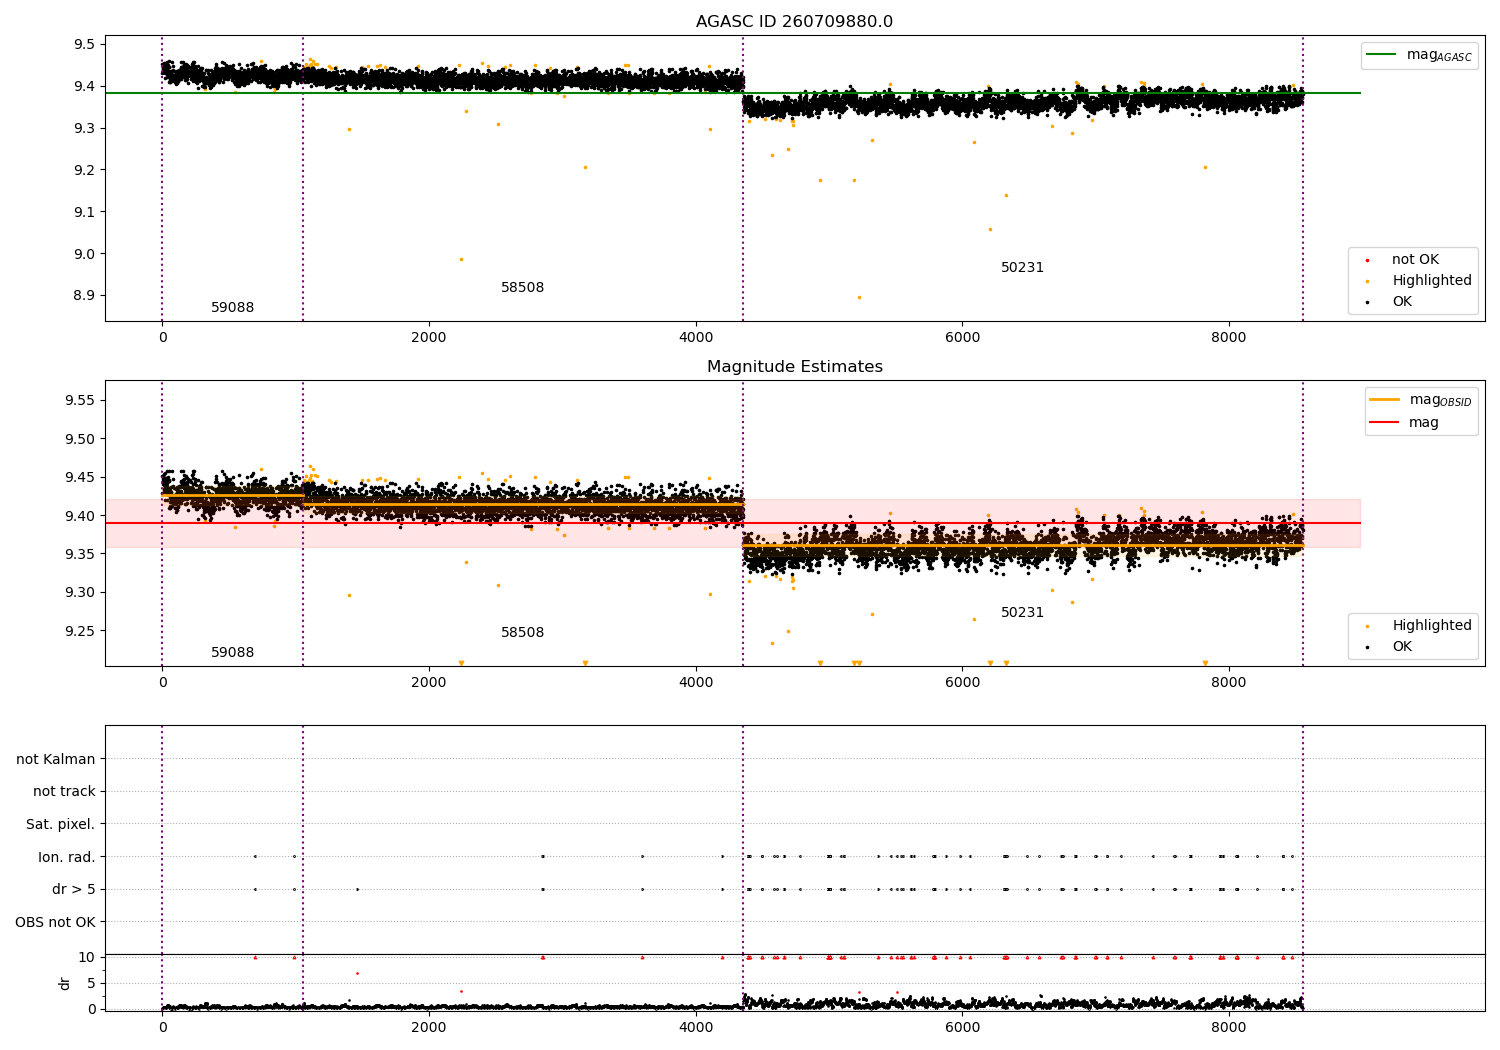
Task: Click the 'not OK' legend entry
Action: coord(1415,260)
